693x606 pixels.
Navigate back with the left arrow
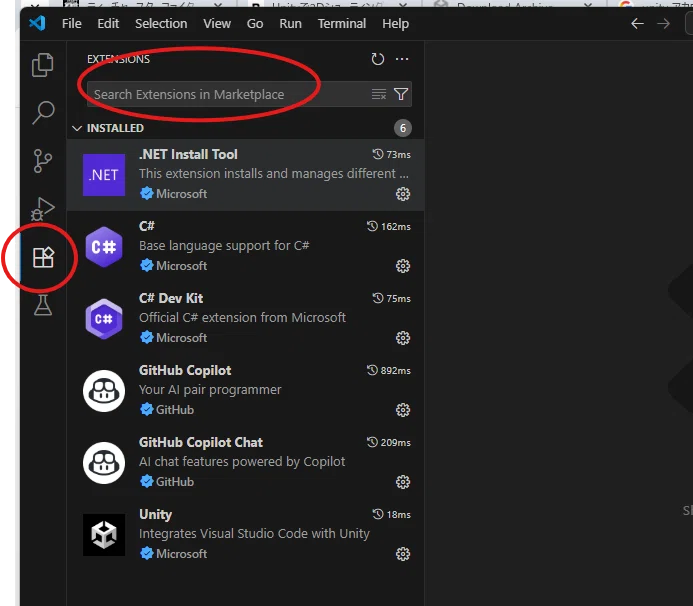click(x=637, y=23)
